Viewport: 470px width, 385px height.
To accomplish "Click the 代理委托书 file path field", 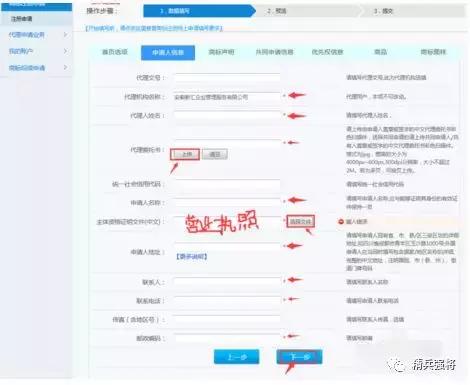I will [227, 143].
